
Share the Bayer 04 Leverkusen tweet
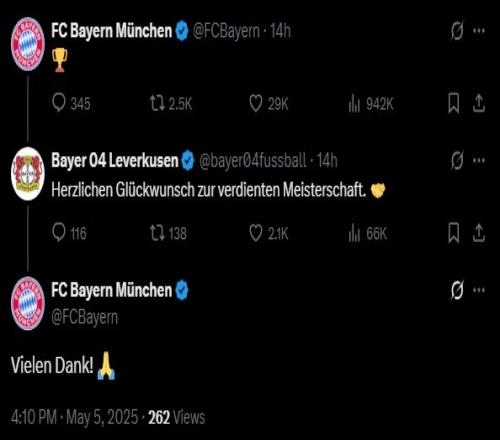pos(478,233)
